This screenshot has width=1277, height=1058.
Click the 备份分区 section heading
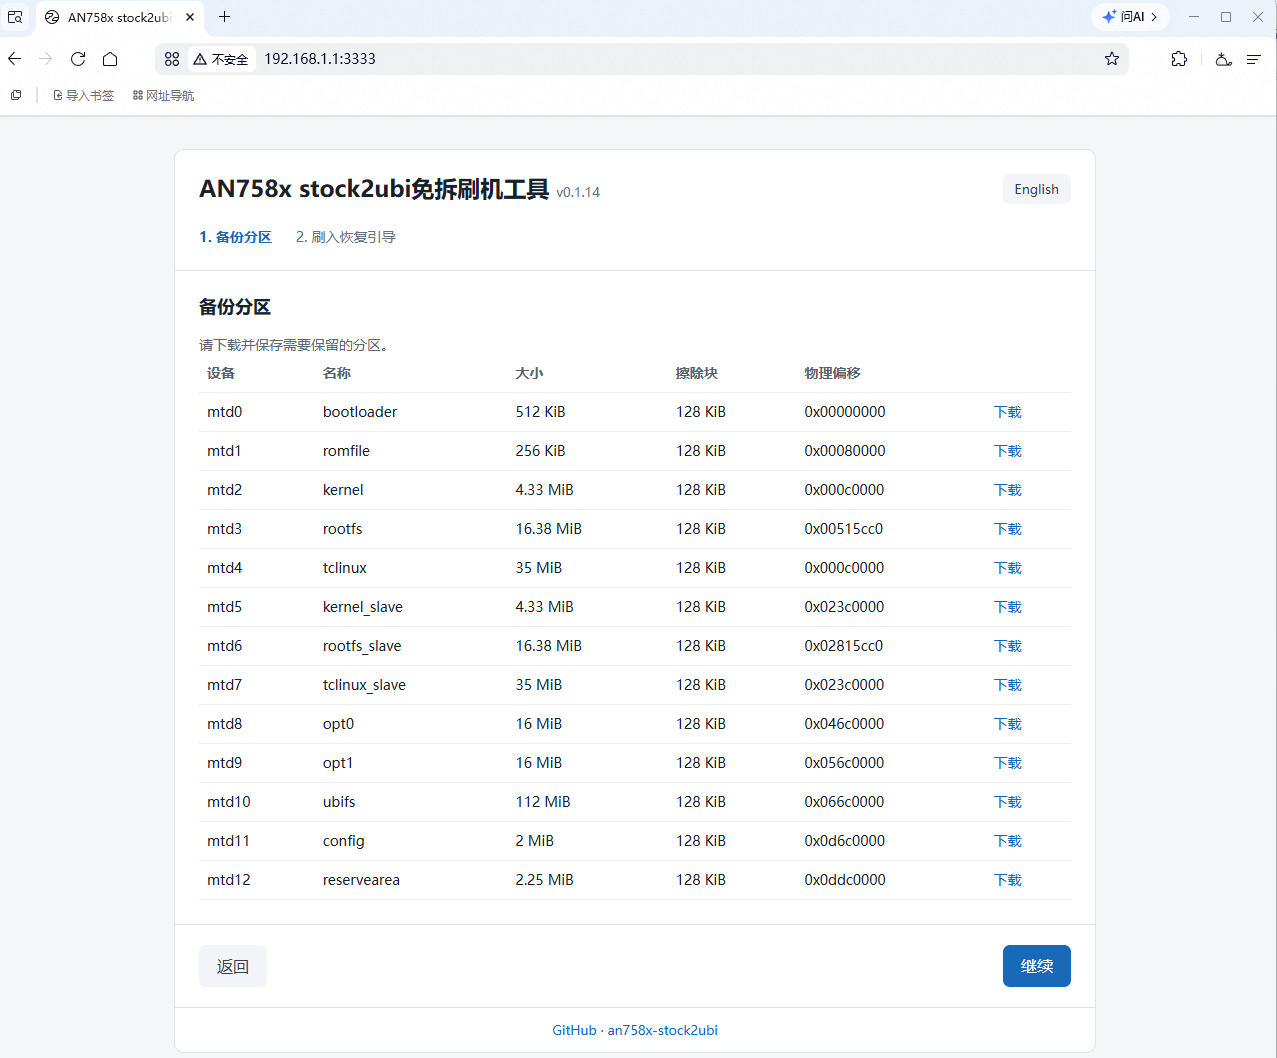pyautogui.click(x=235, y=307)
